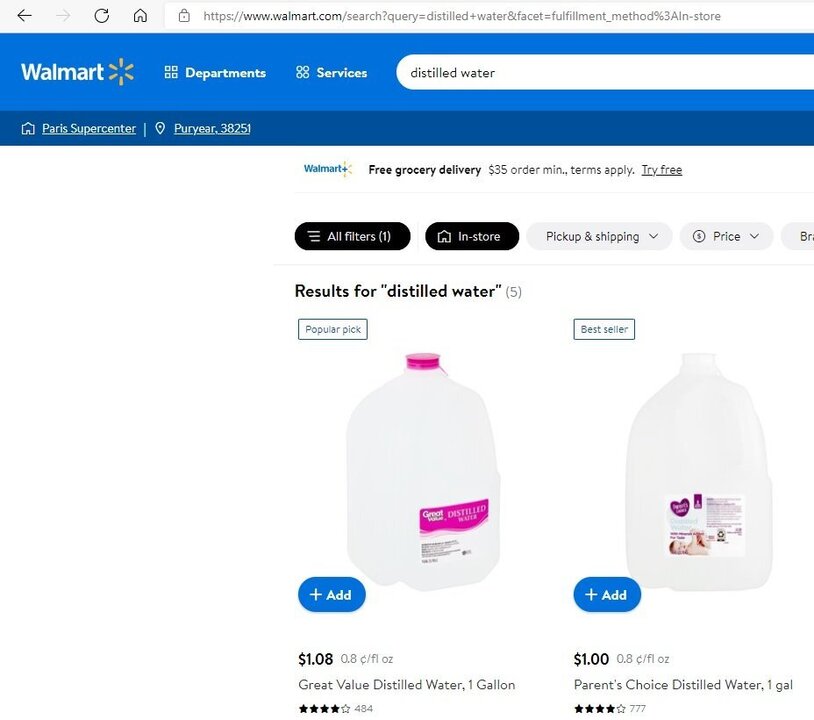
Task: Click the Try free link
Action: pos(661,170)
